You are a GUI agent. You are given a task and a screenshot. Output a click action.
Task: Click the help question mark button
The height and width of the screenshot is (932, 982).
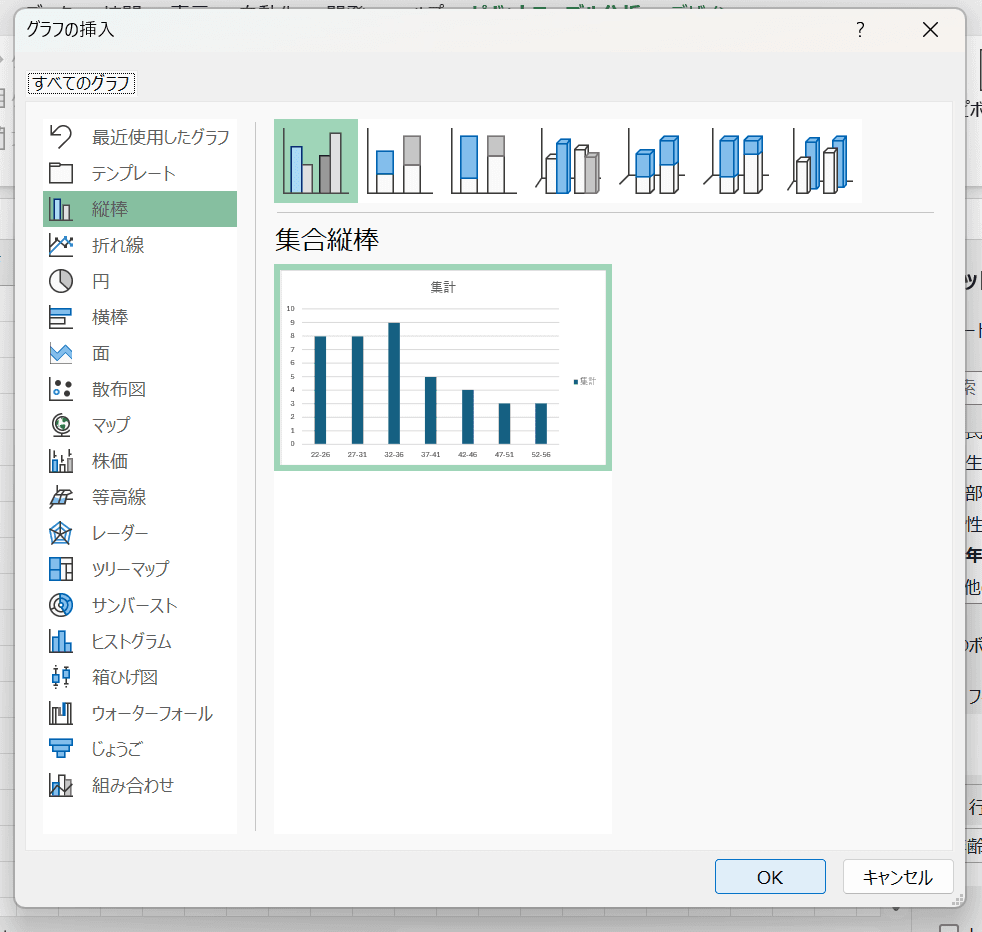(x=859, y=30)
